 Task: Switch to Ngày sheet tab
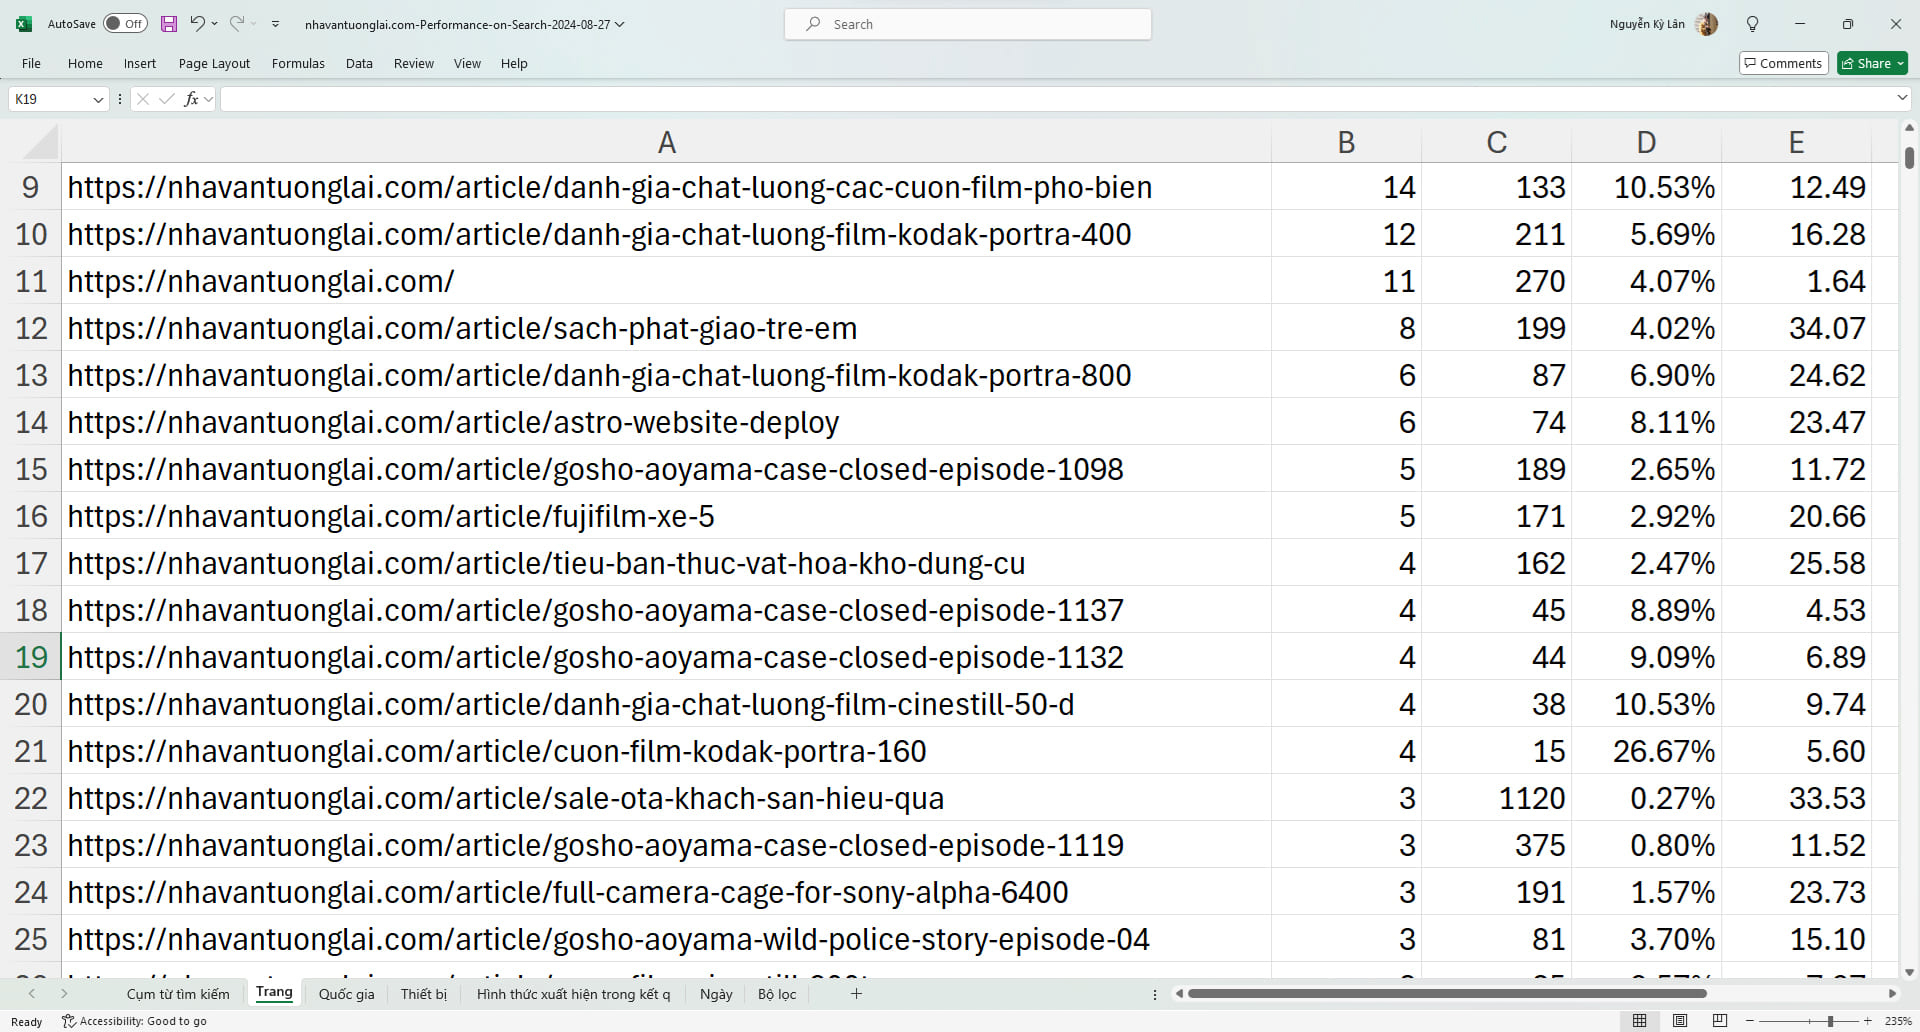tap(716, 994)
